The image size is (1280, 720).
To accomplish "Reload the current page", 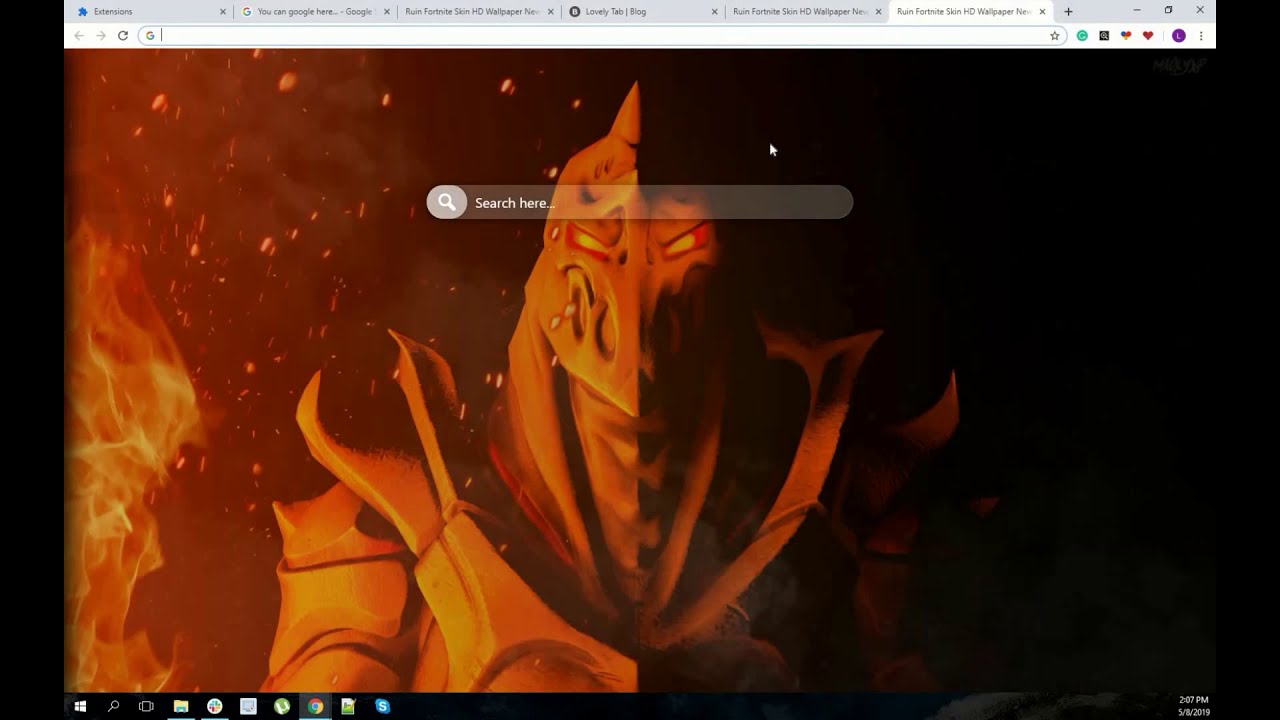I will 123,36.
